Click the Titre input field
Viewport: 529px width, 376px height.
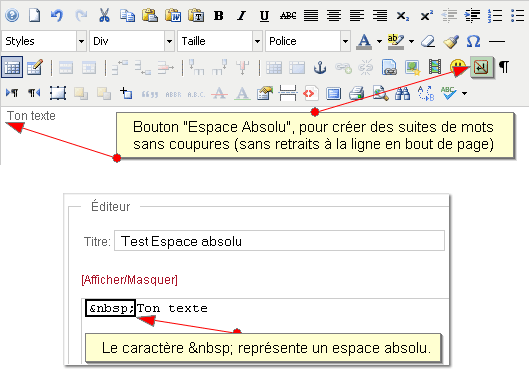[x=279, y=241]
